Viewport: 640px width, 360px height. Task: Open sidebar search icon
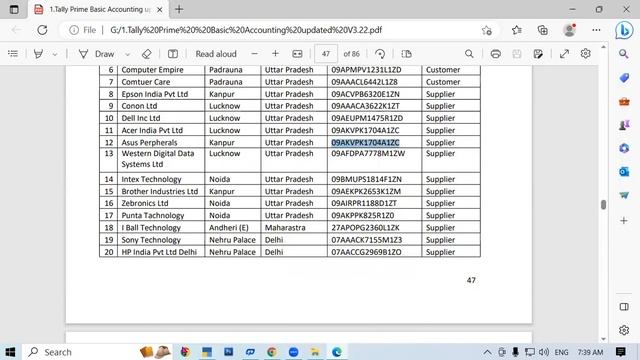point(624,53)
